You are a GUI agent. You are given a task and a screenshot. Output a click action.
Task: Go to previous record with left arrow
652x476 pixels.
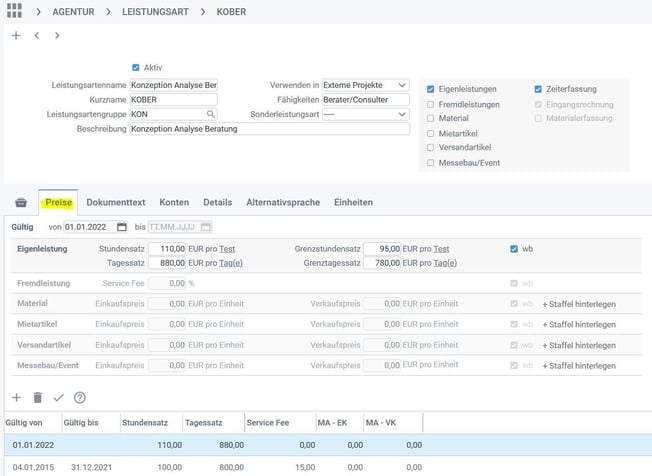click(x=36, y=36)
